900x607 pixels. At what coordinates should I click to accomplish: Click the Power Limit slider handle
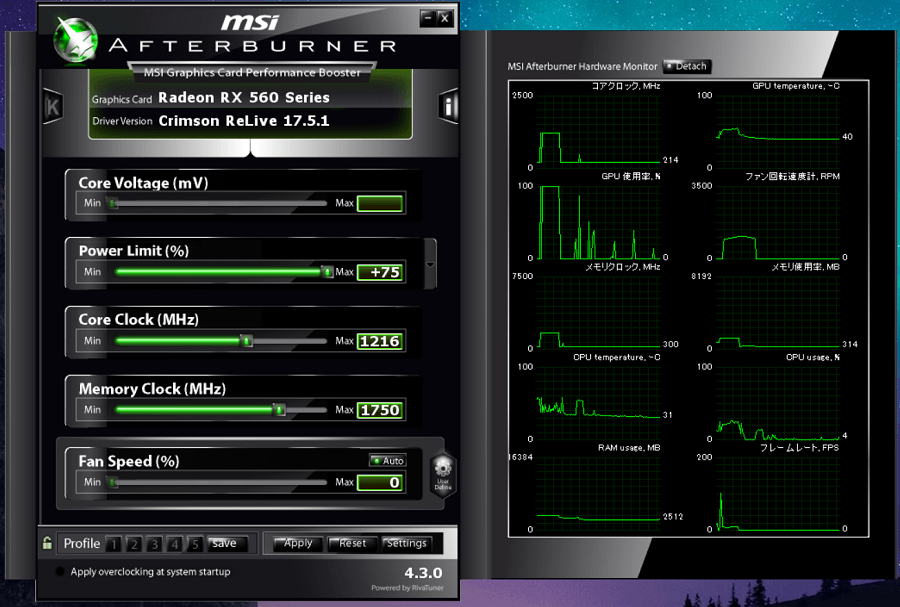tap(327, 272)
